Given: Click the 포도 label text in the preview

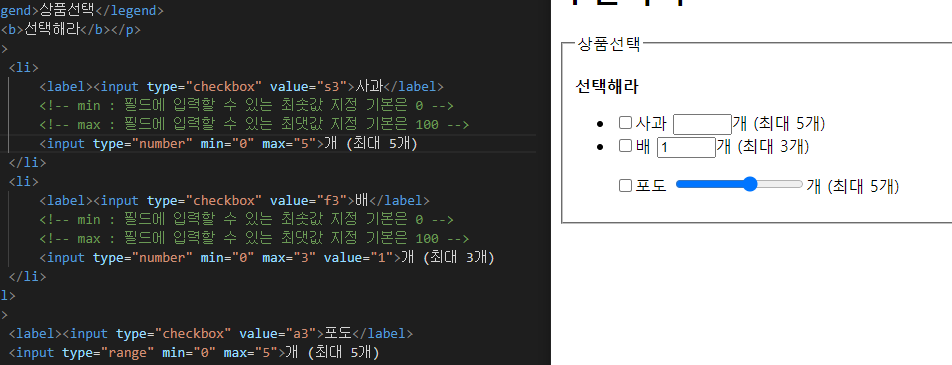Looking at the screenshot, I should tap(651, 186).
